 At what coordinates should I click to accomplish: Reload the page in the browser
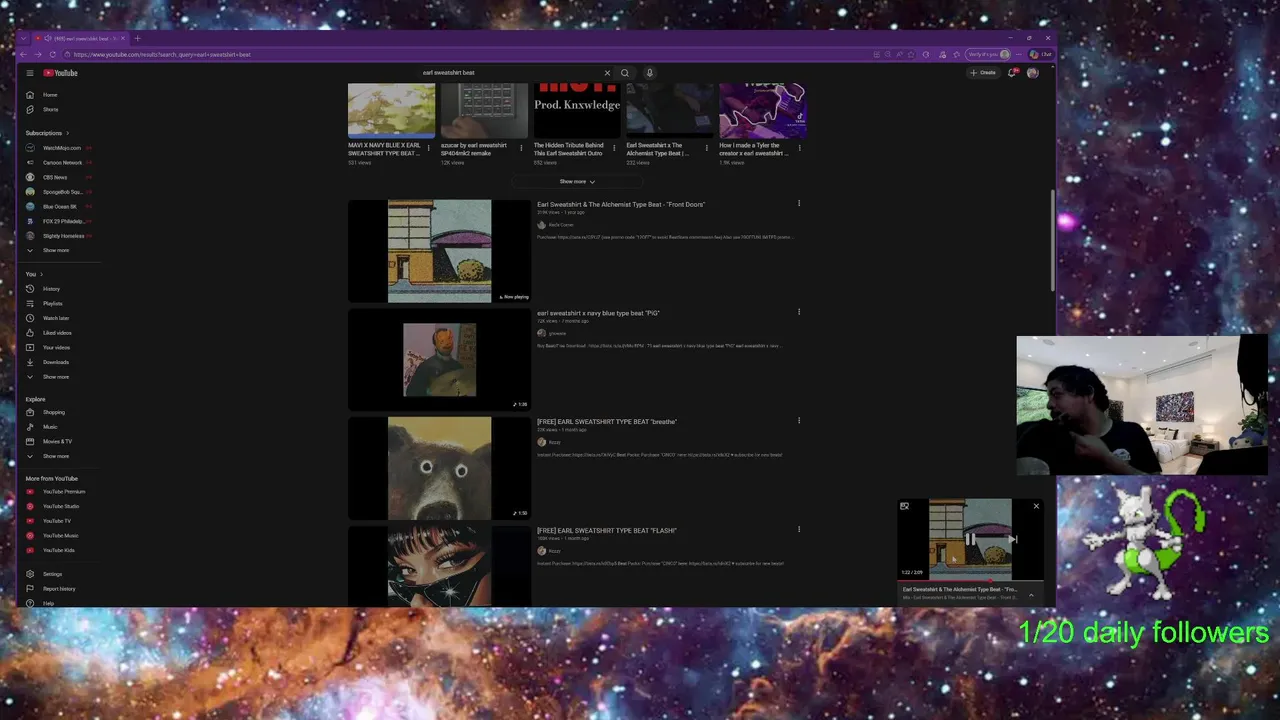pyautogui.click(x=51, y=55)
